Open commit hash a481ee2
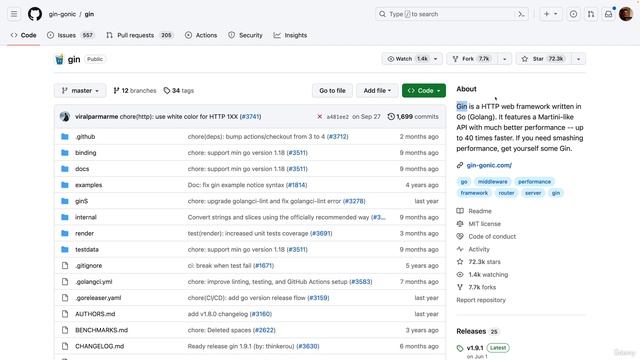 (x=338, y=117)
